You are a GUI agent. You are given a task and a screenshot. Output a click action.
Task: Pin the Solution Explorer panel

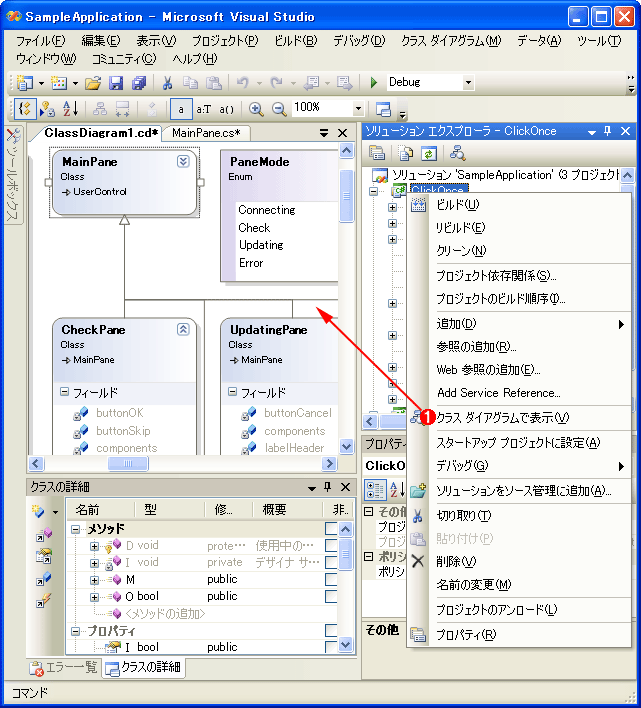point(608,131)
